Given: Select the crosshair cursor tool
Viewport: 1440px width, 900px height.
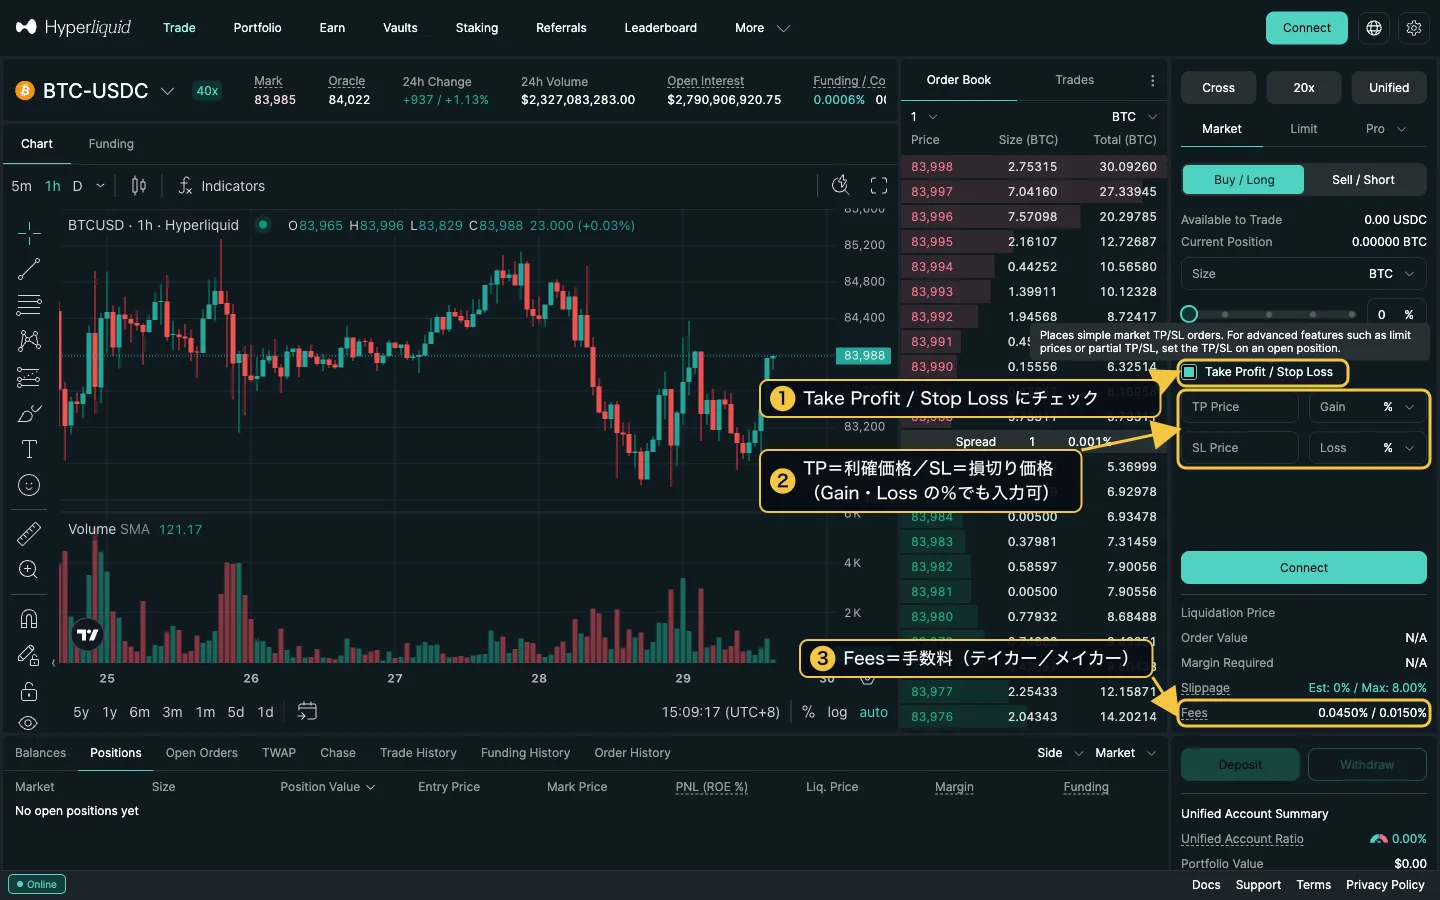Looking at the screenshot, I should tap(29, 233).
